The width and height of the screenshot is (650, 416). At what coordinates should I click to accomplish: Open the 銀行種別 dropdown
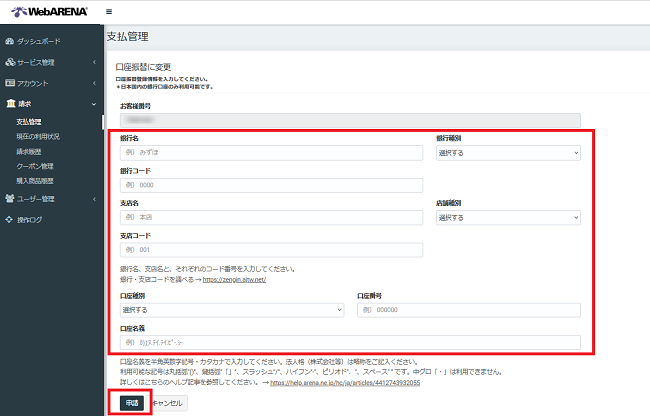[507, 153]
